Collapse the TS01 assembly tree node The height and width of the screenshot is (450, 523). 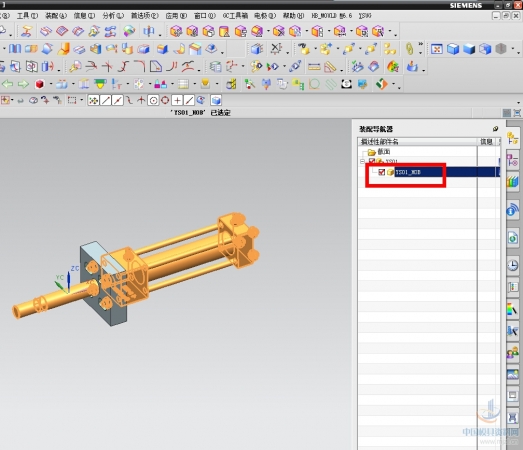[363, 162]
